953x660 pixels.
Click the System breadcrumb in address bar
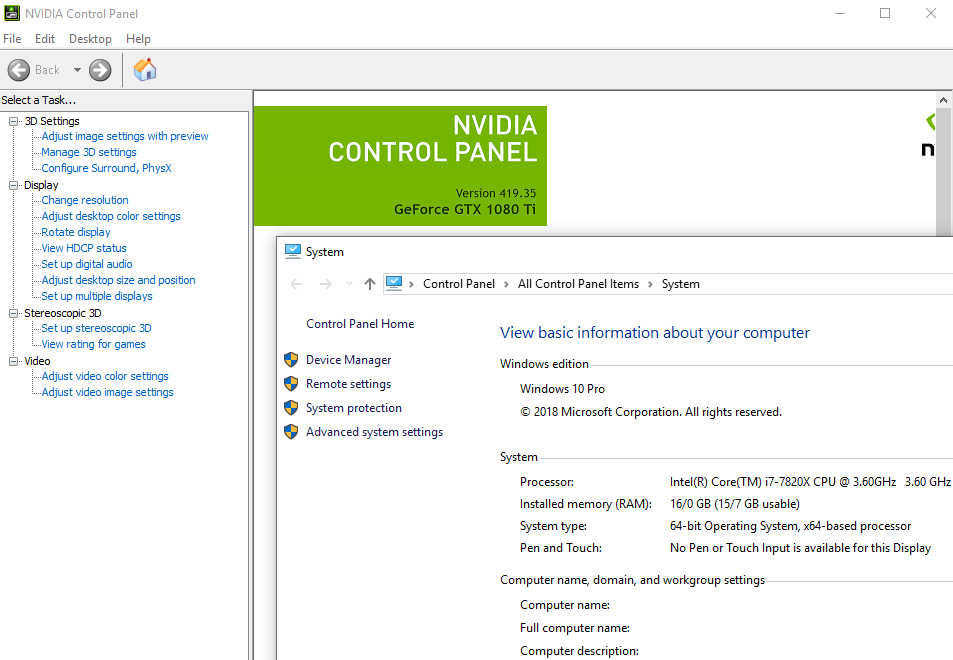(681, 284)
